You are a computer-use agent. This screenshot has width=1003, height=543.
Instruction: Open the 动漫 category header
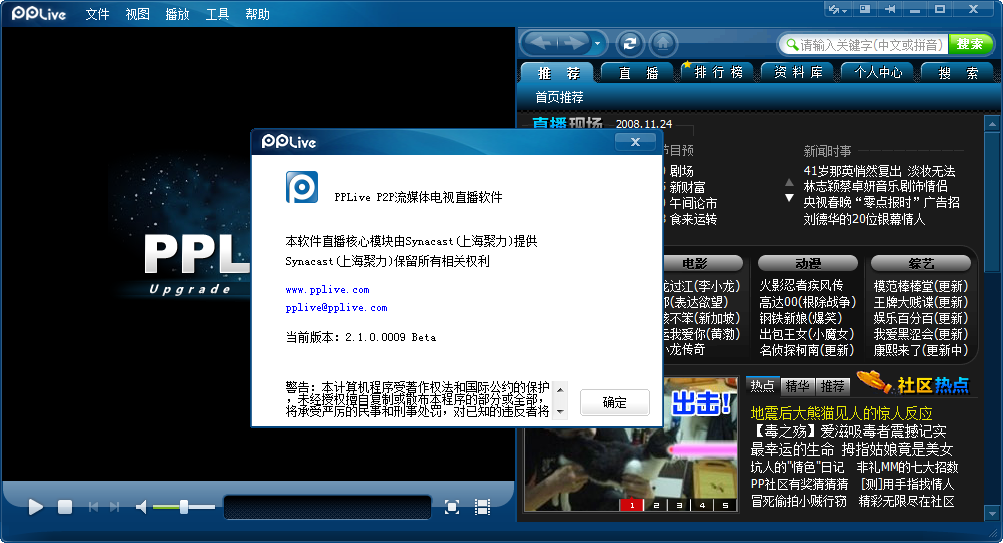click(x=808, y=263)
